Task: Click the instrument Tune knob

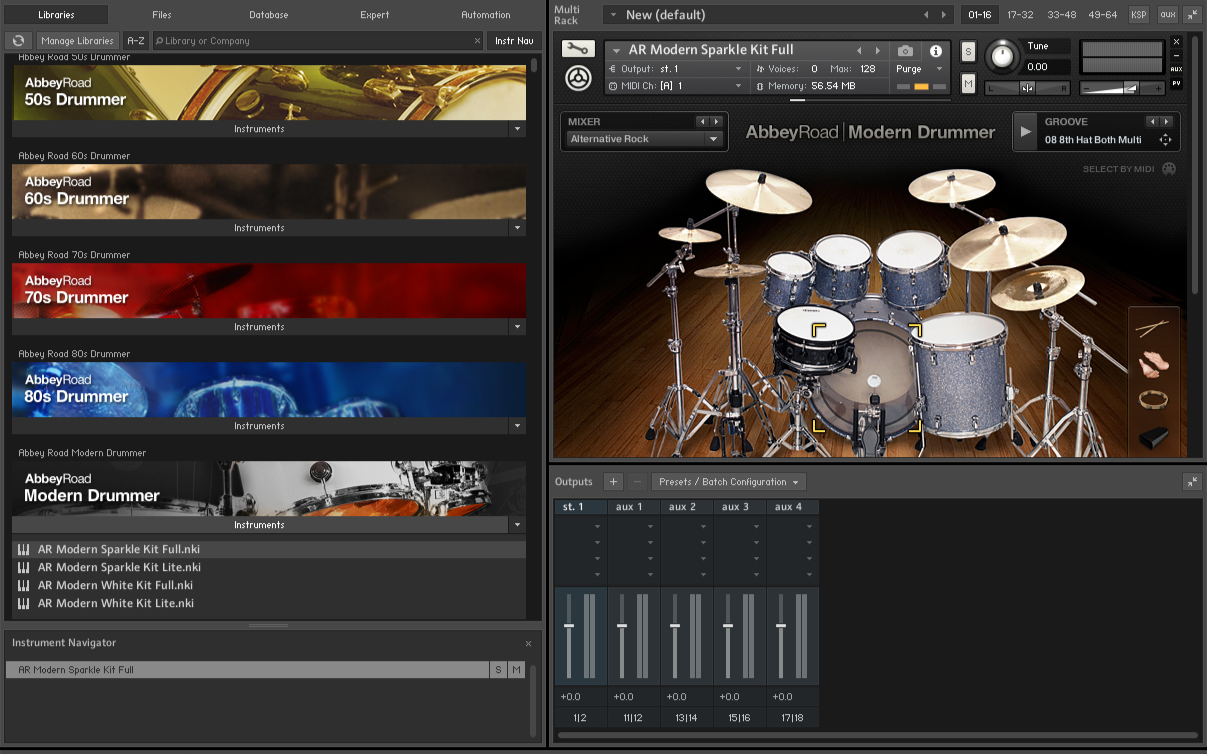Action: [1001, 57]
